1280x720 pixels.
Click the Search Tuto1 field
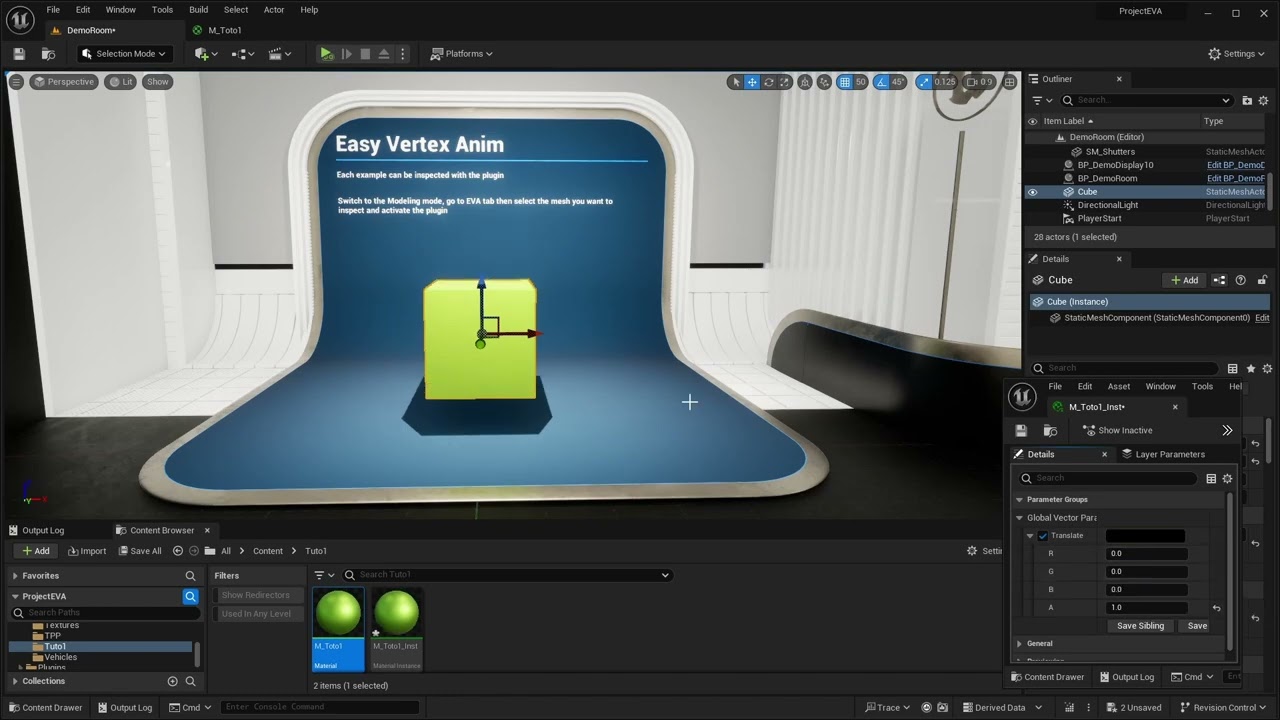point(506,575)
